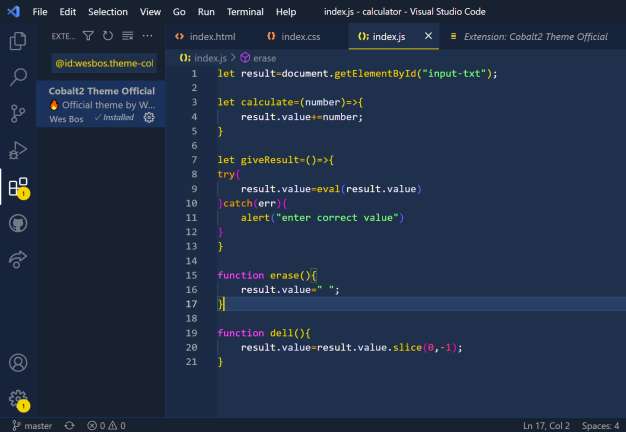
Task: Click Wes Bos publisher name
Action: point(66,119)
